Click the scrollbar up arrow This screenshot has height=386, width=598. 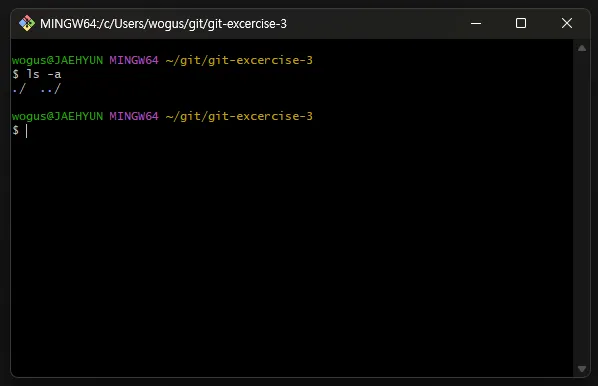pyautogui.click(x=582, y=48)
